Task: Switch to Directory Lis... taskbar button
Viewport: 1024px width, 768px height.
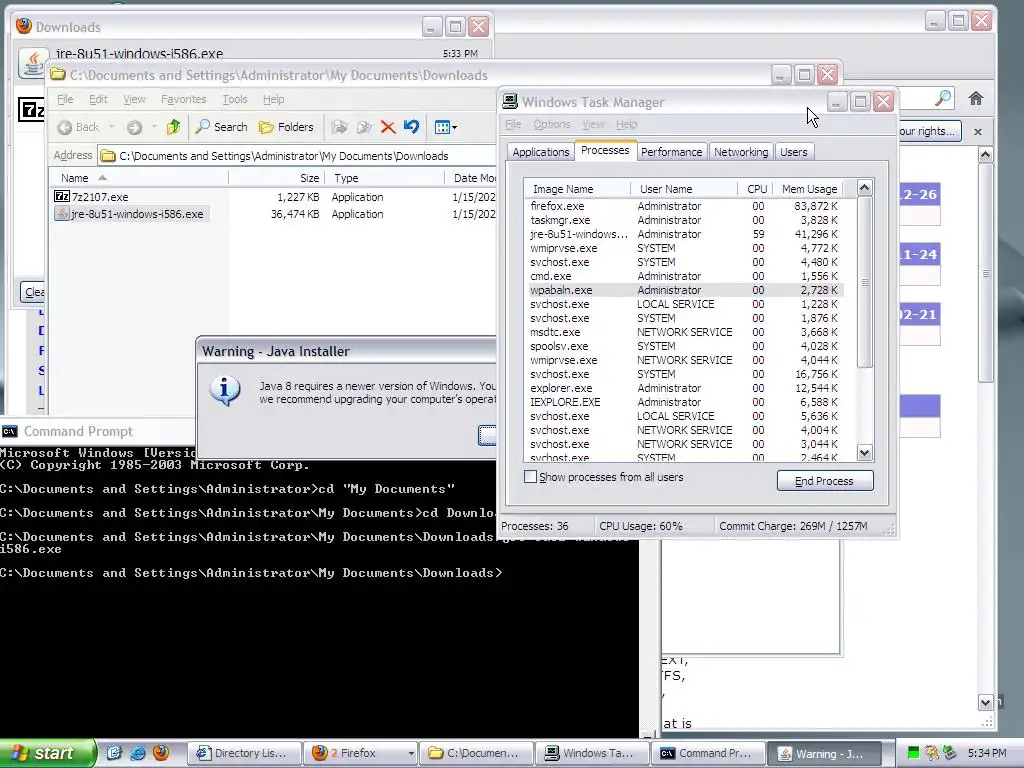Action: (245, 753)
